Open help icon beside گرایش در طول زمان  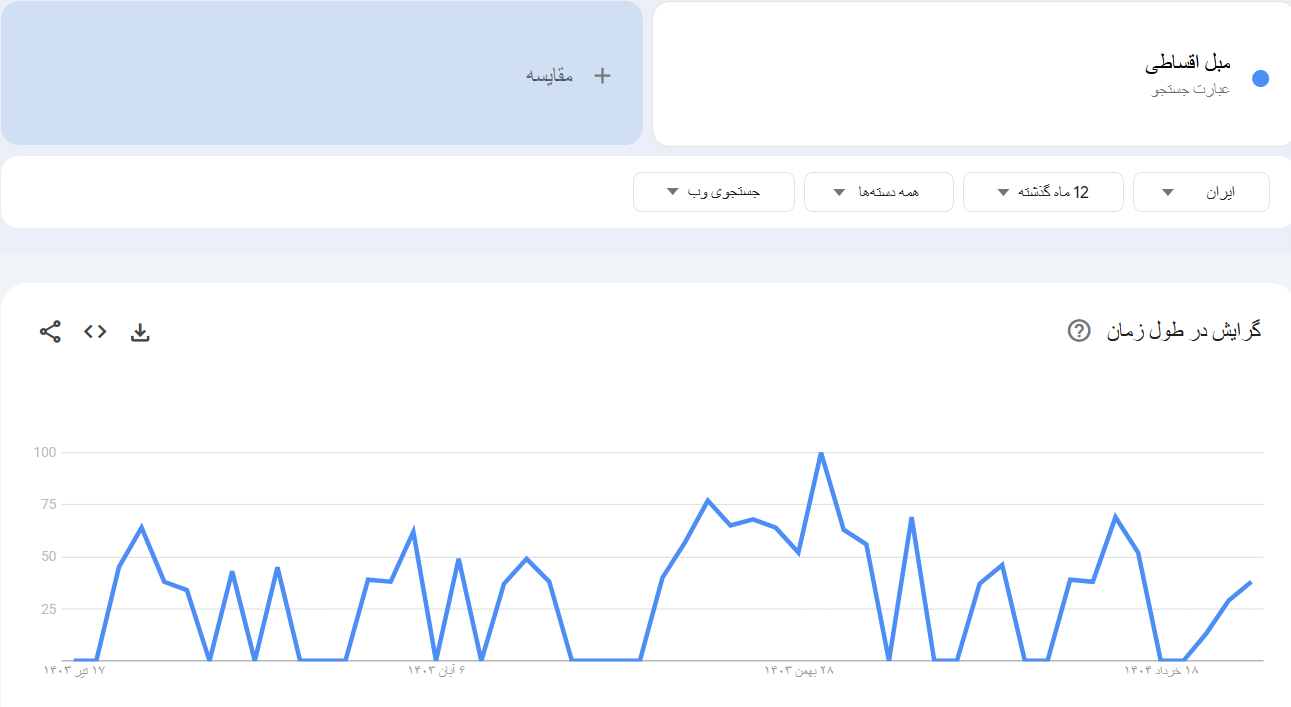click(x=1079, y=331)
